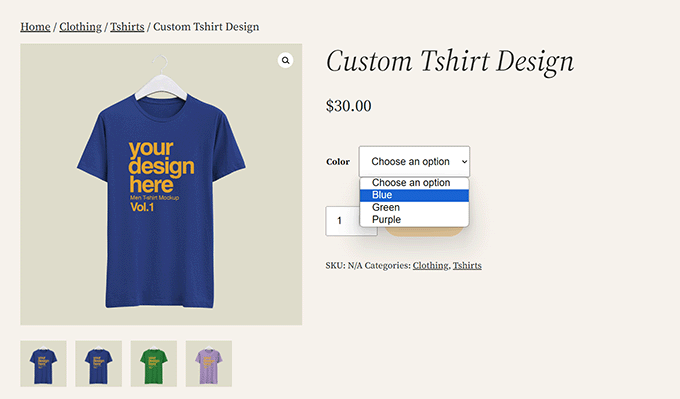Click the Custom Tshirt Design product title
This screenshot has width=680, height=399.
click(x=450, y=62)
